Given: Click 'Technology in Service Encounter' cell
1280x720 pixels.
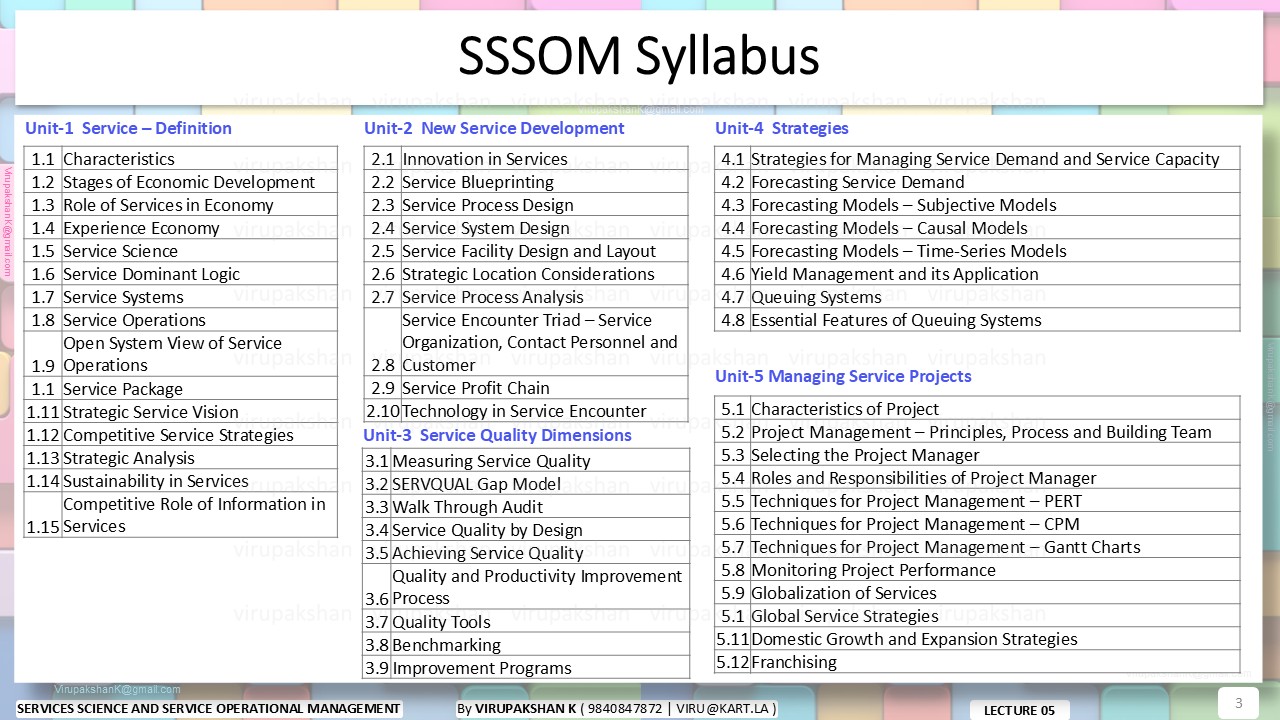Looking at the screenshot, I should 544,410.
